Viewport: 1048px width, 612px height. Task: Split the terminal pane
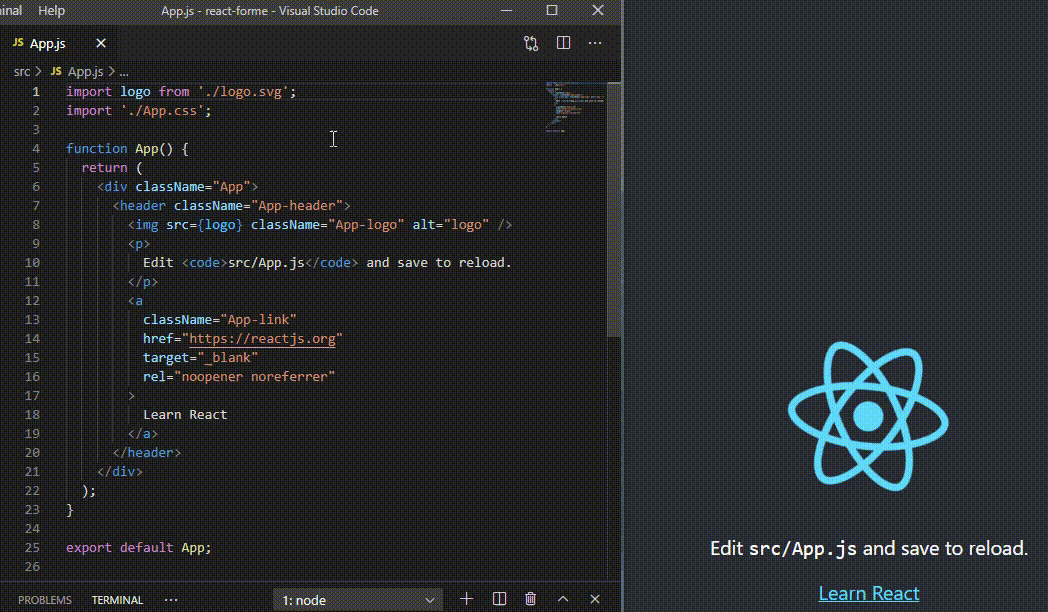tap(499, 599)
